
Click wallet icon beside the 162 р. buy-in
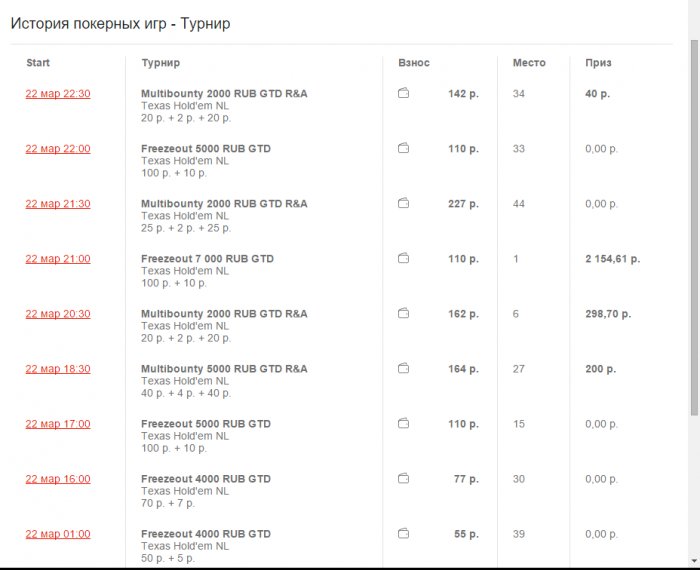coord(404,314)
